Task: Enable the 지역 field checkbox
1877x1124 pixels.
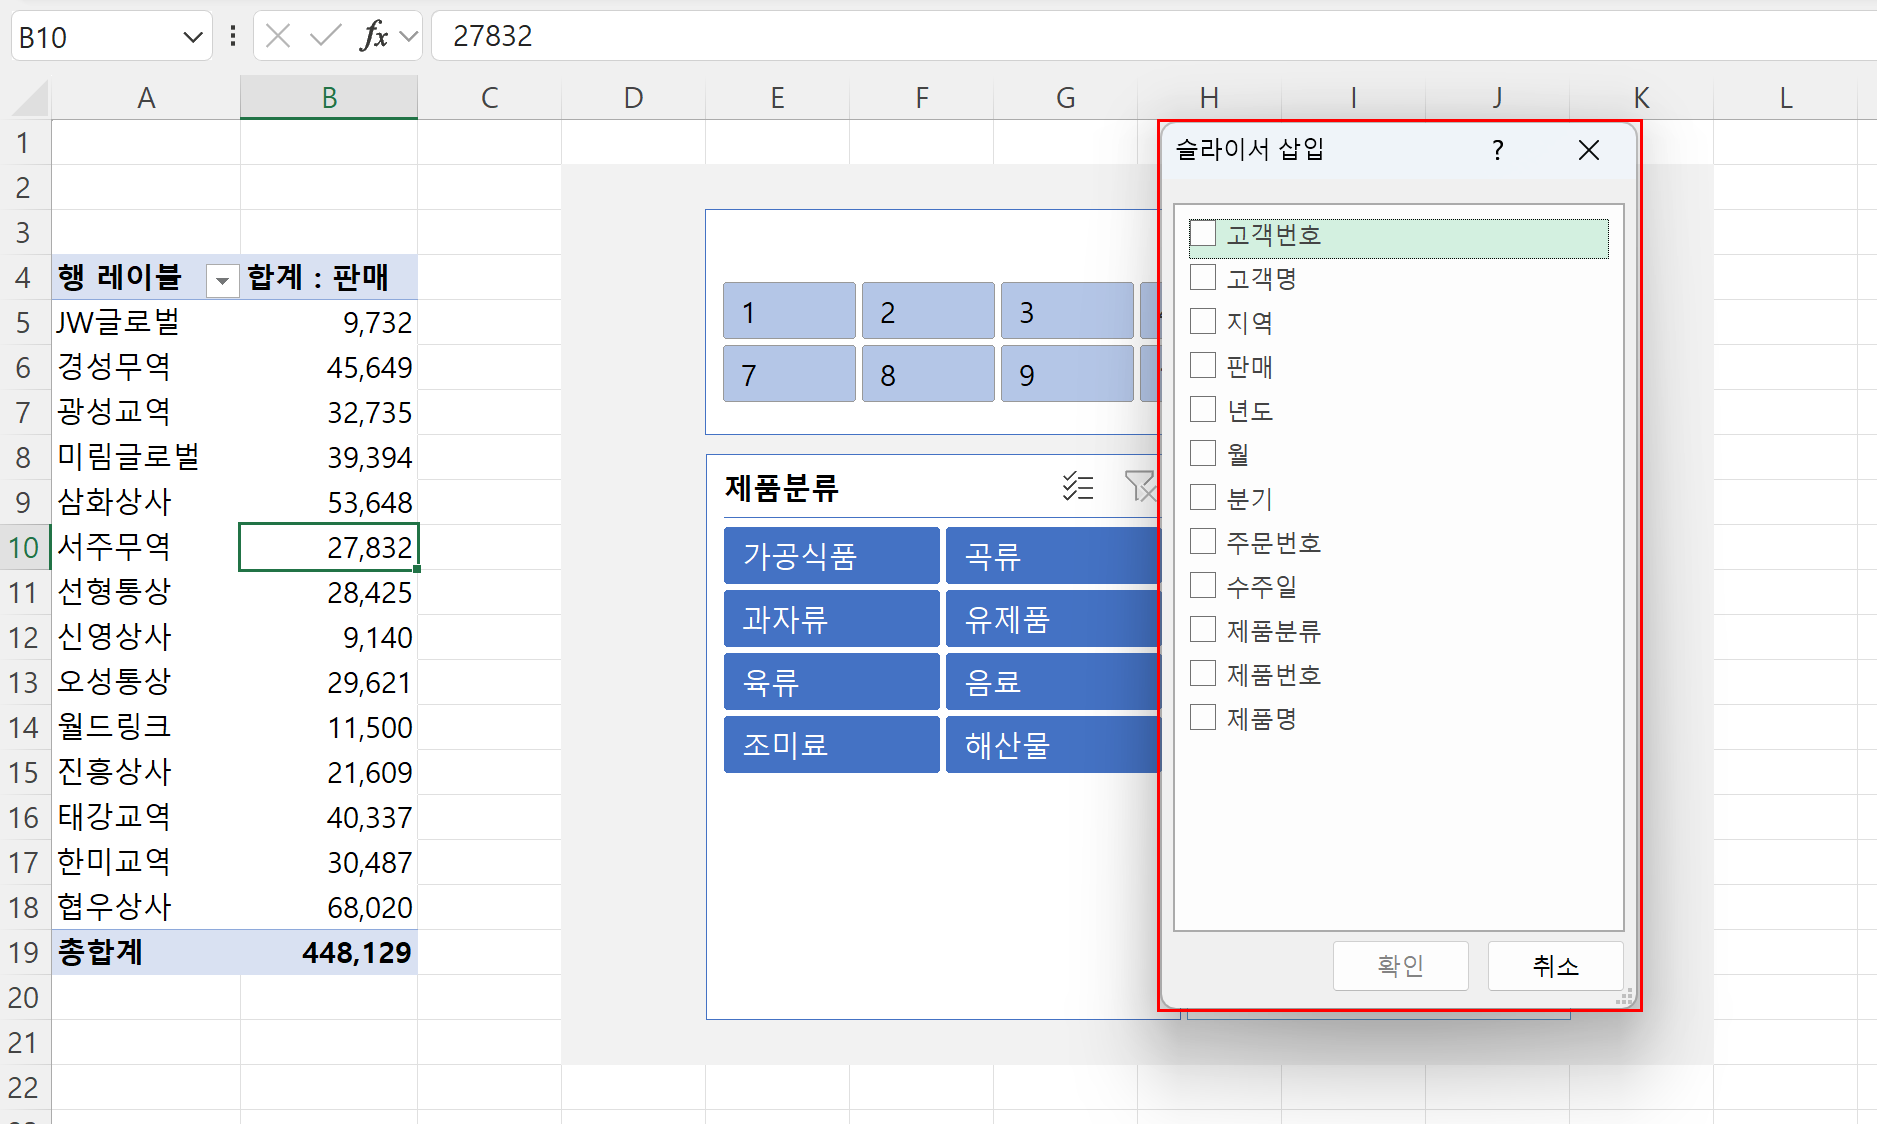Action: tap(1203, 322)
